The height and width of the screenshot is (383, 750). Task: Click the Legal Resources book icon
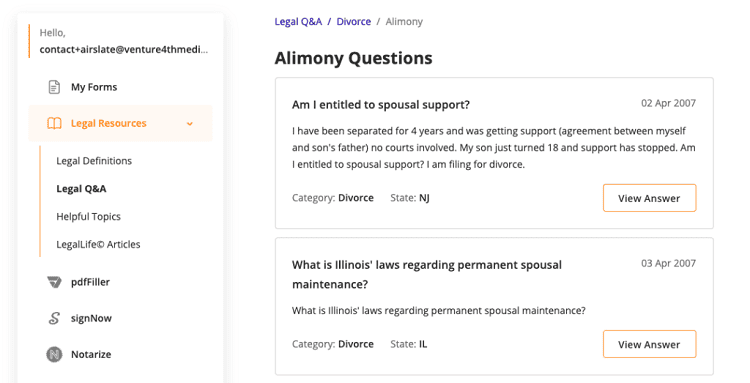[54, 123]
